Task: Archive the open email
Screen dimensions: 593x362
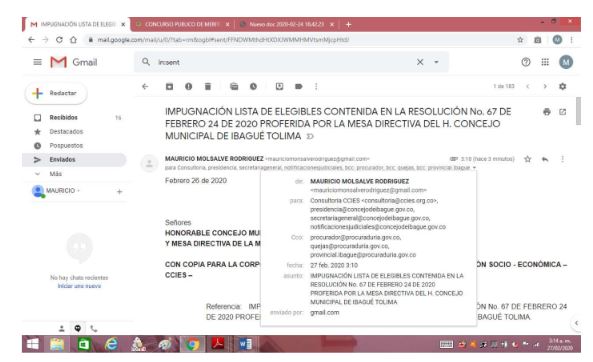Action: pos(169,87)
